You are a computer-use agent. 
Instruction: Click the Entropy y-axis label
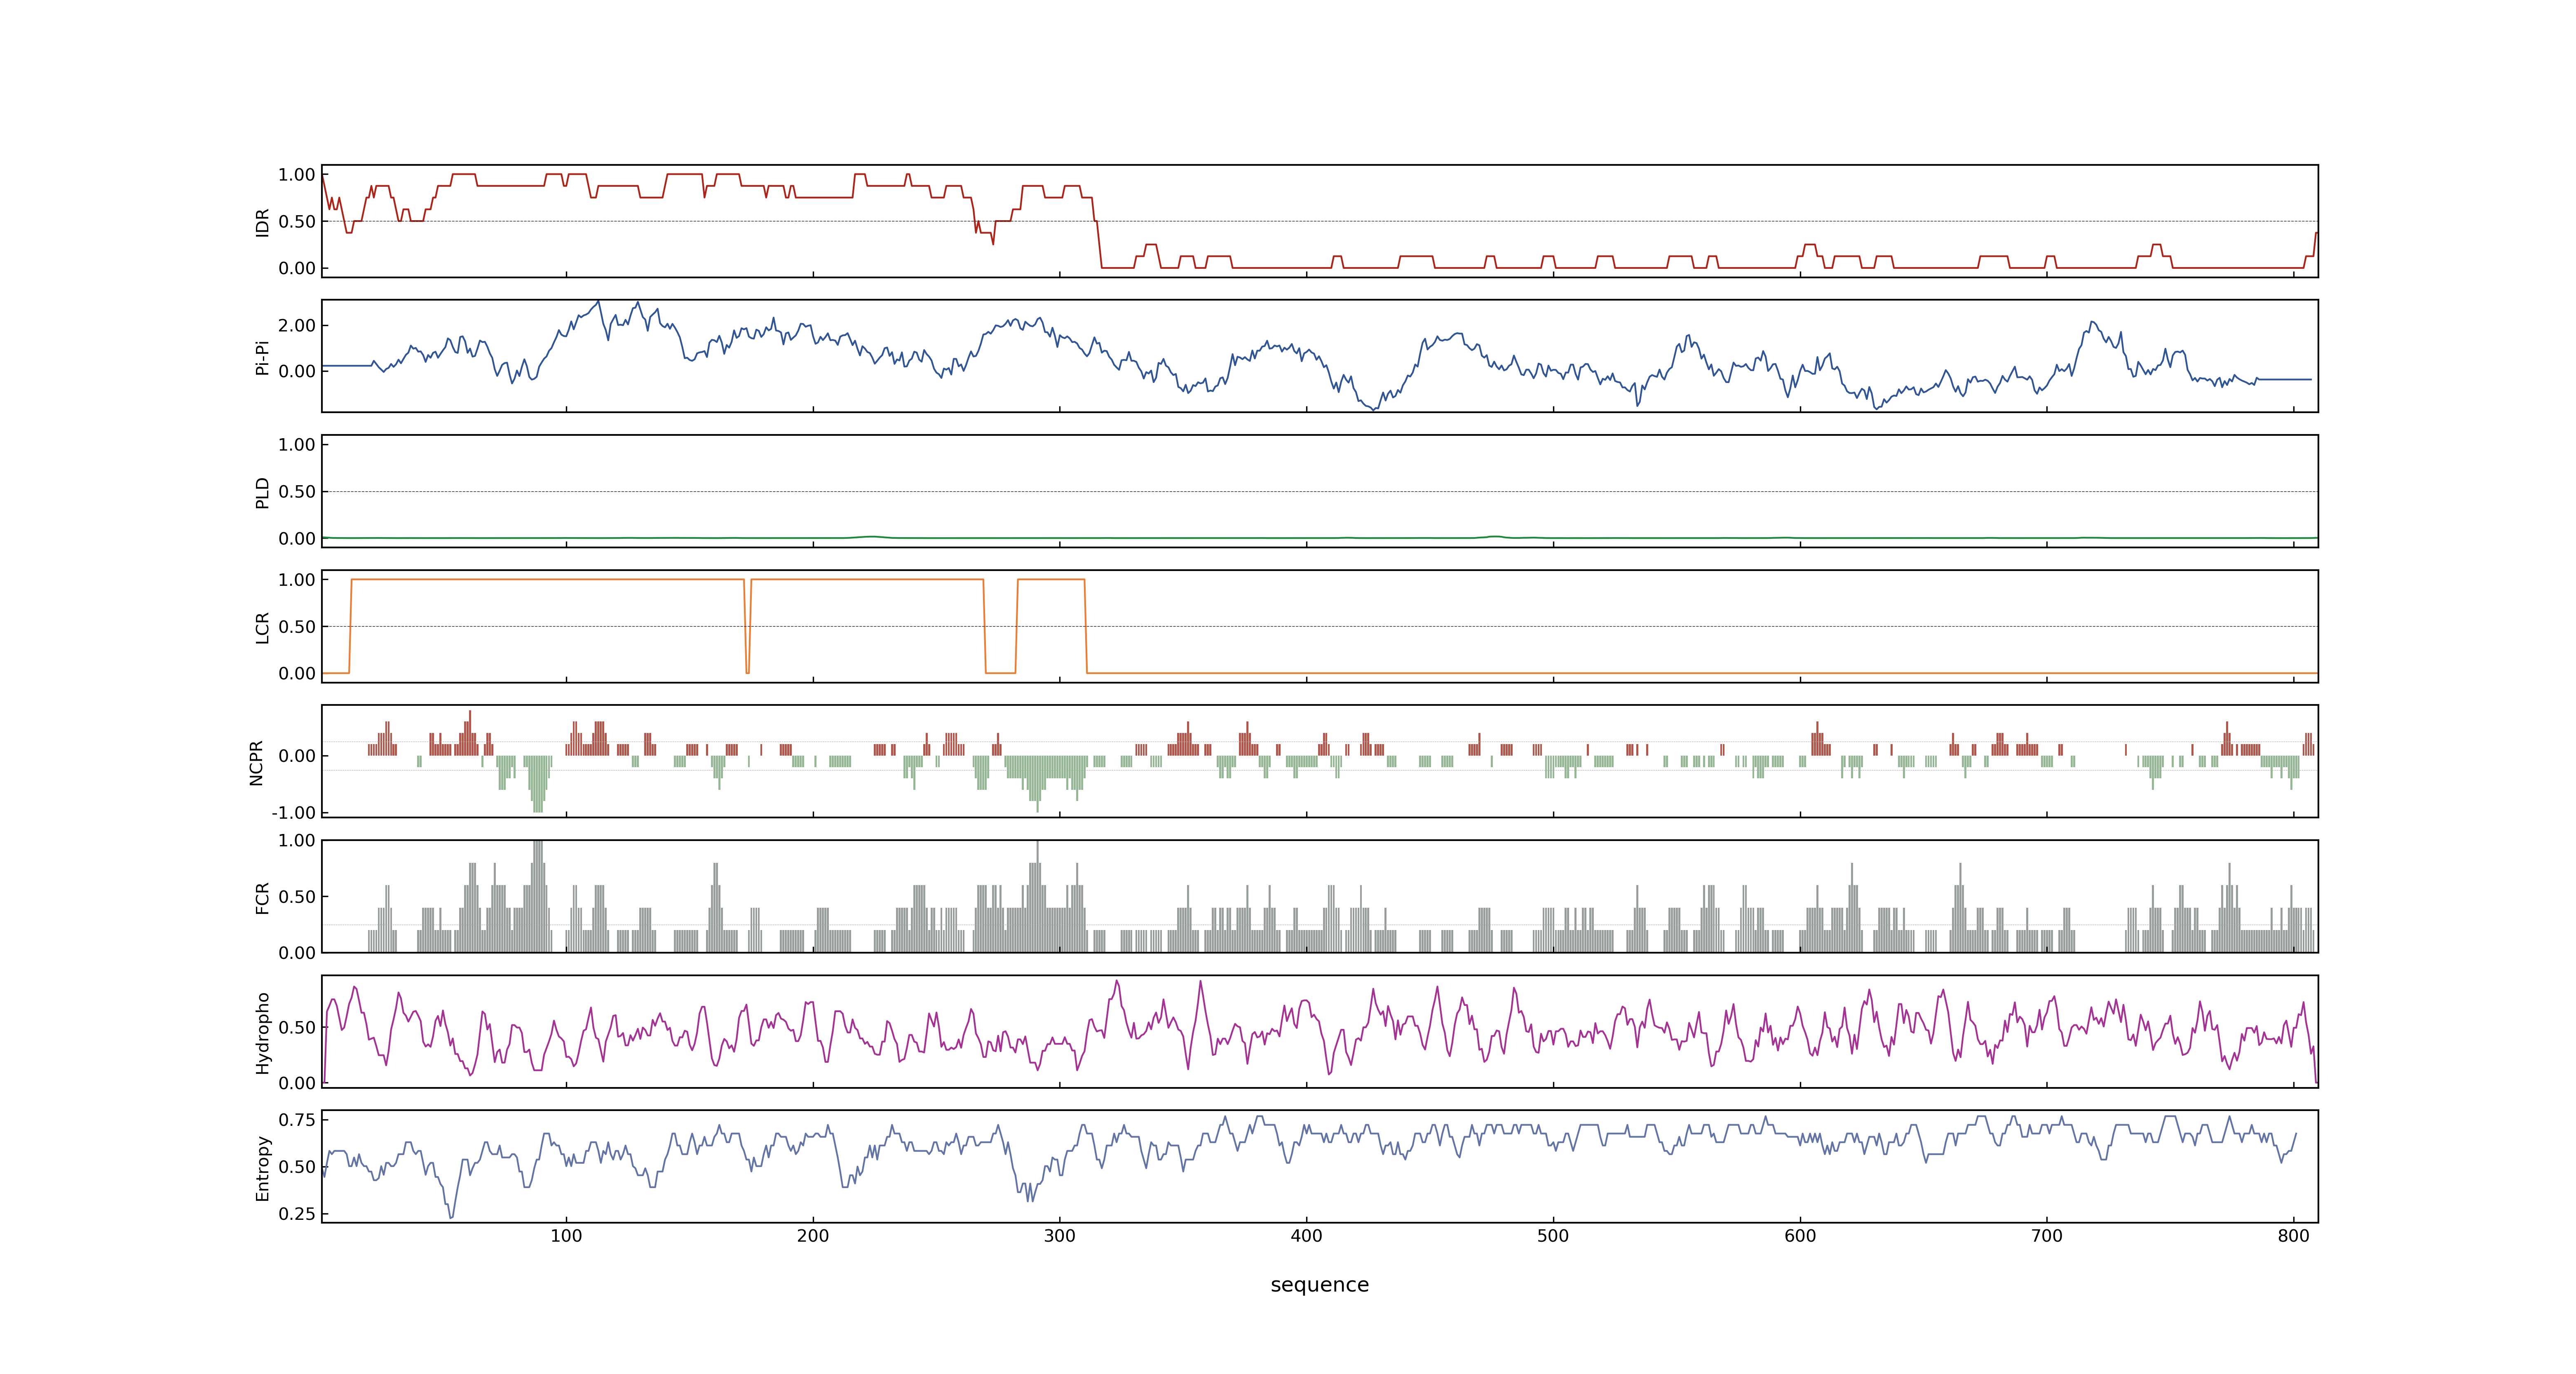[x=263, y=1167]
